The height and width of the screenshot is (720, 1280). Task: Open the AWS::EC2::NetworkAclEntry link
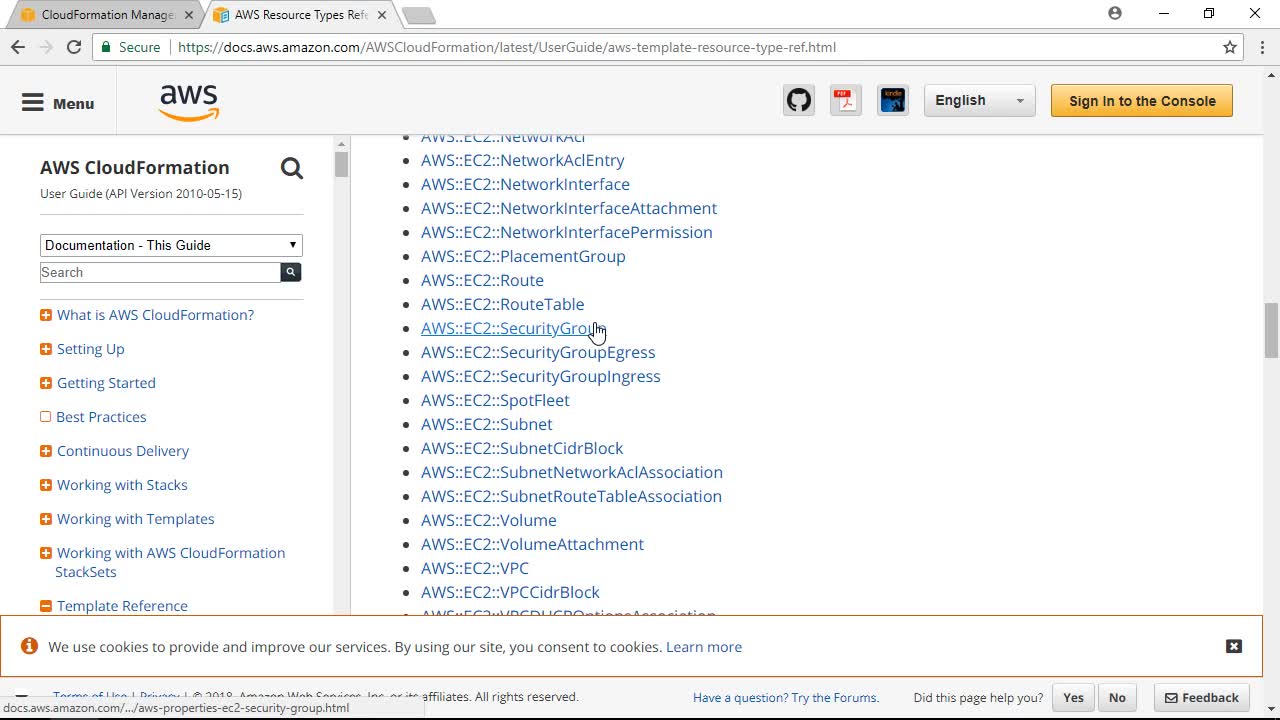tap(522, 160)
